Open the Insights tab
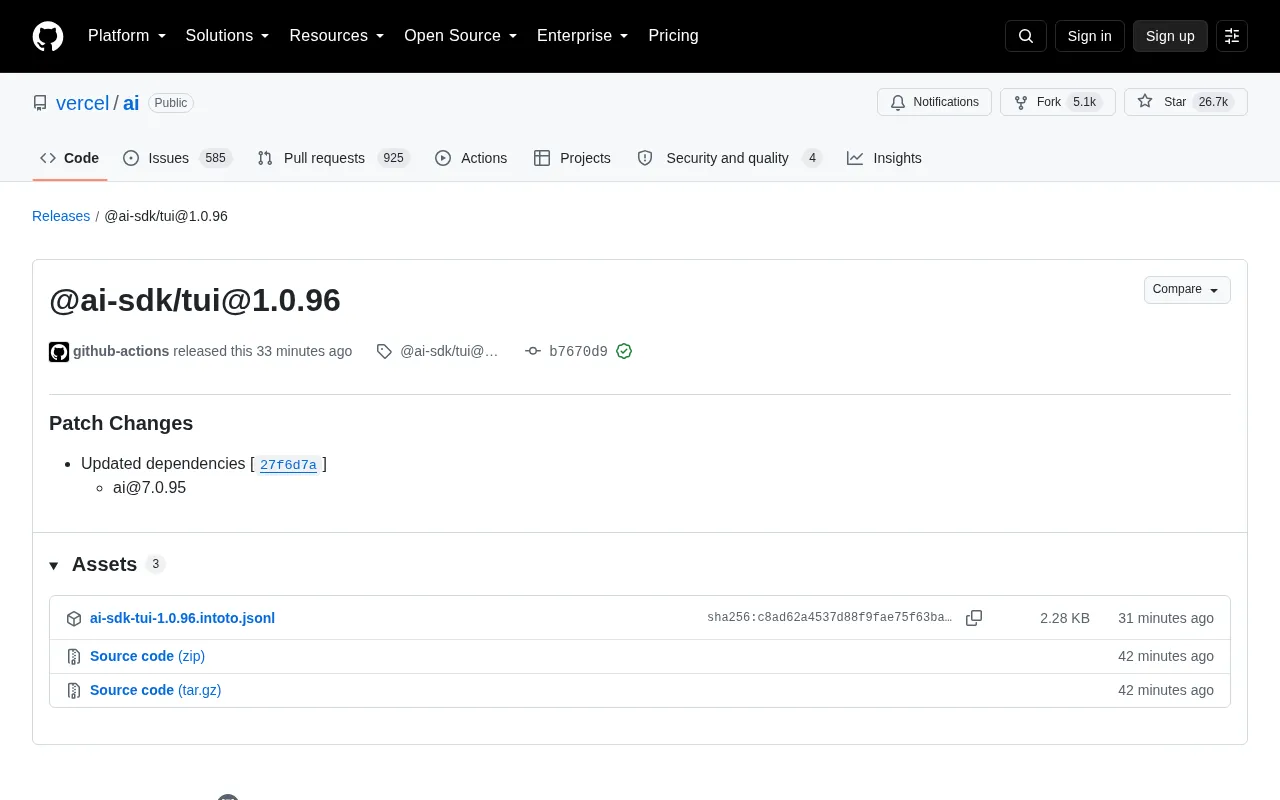The width and height of the screenshot is (1280, 800). (x=884, y=158)
